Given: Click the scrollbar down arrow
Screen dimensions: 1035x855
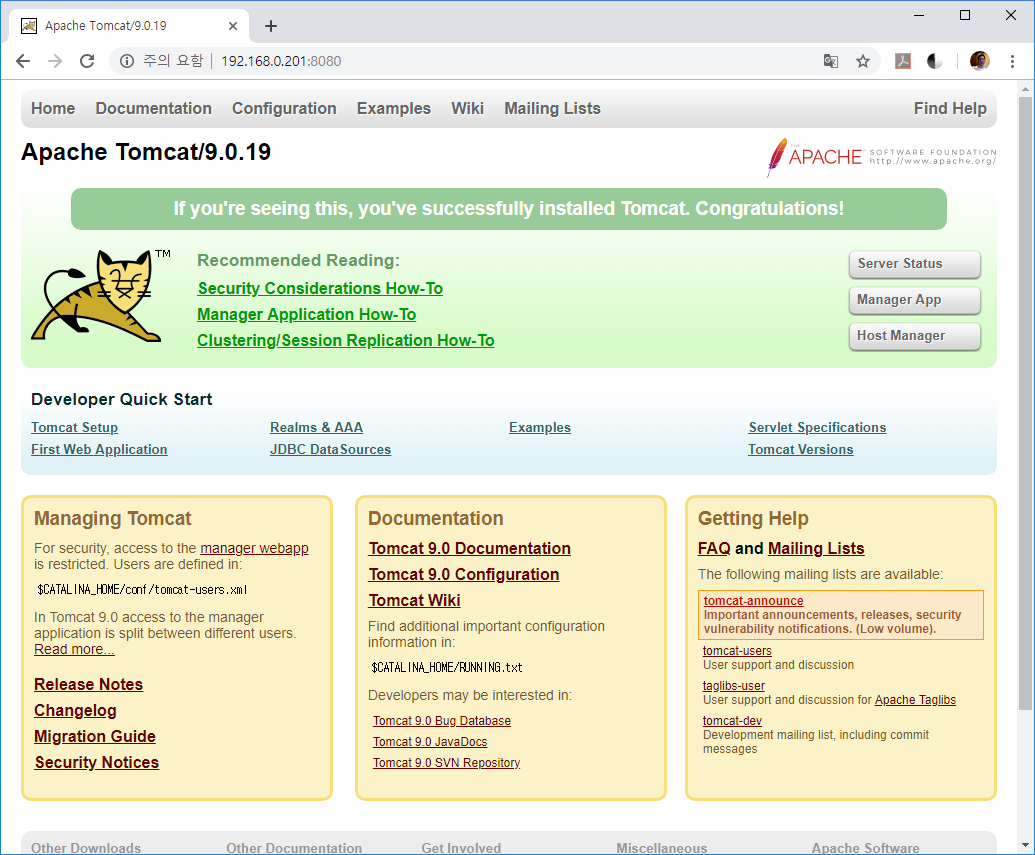Looking at the screenshot, I should pyautogui.click(x=1024, y=845).
